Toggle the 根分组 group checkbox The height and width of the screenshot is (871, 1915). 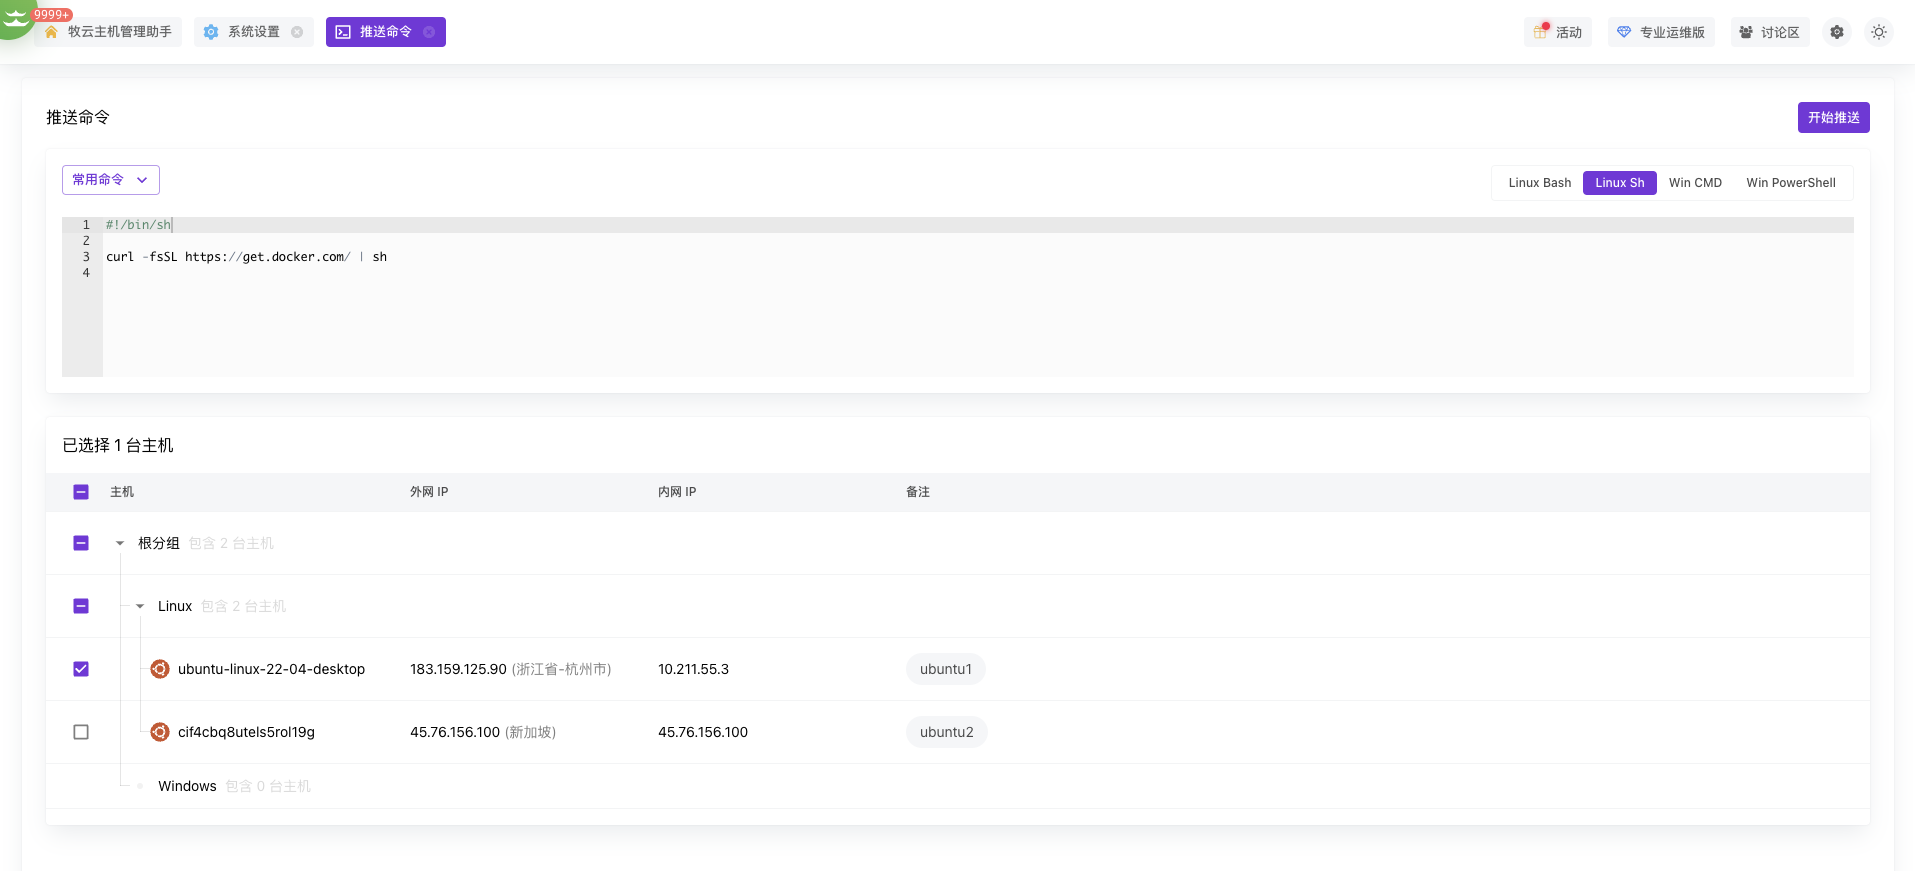[81, 543]
